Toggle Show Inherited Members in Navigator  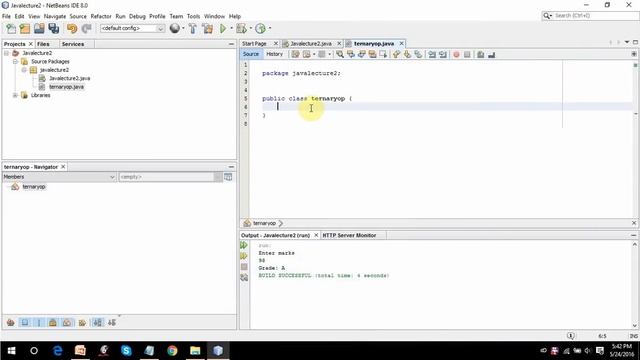click(x=11, y=322)
